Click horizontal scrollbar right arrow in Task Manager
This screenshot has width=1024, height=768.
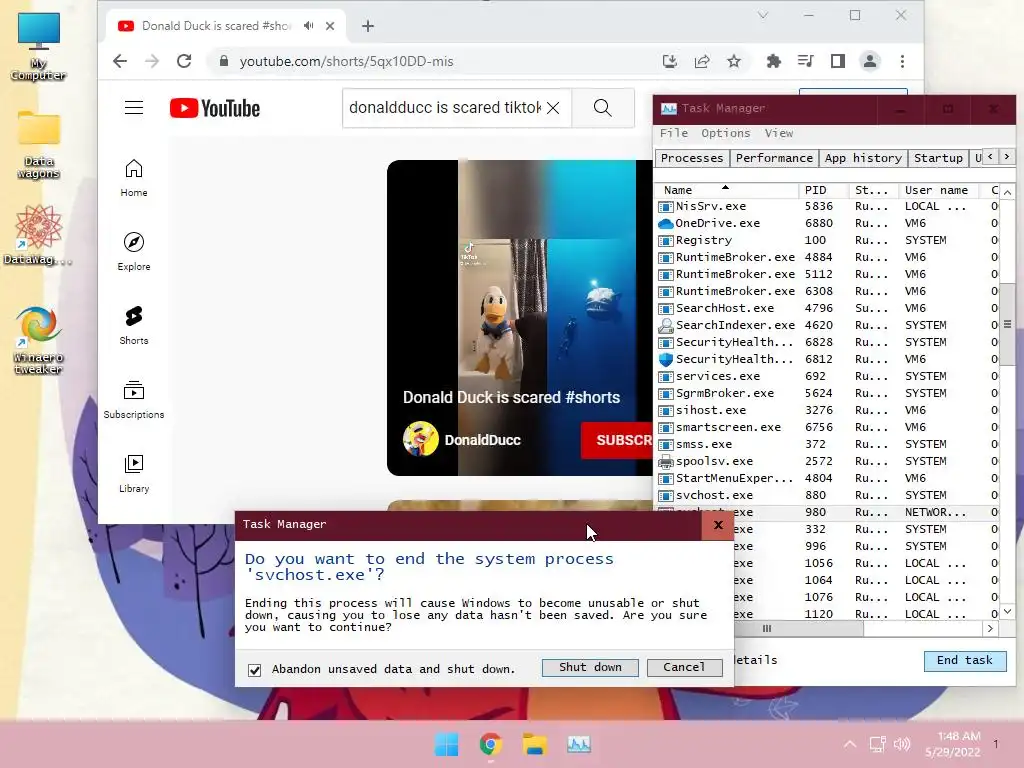pyautogui.click(x=990, y=628)
